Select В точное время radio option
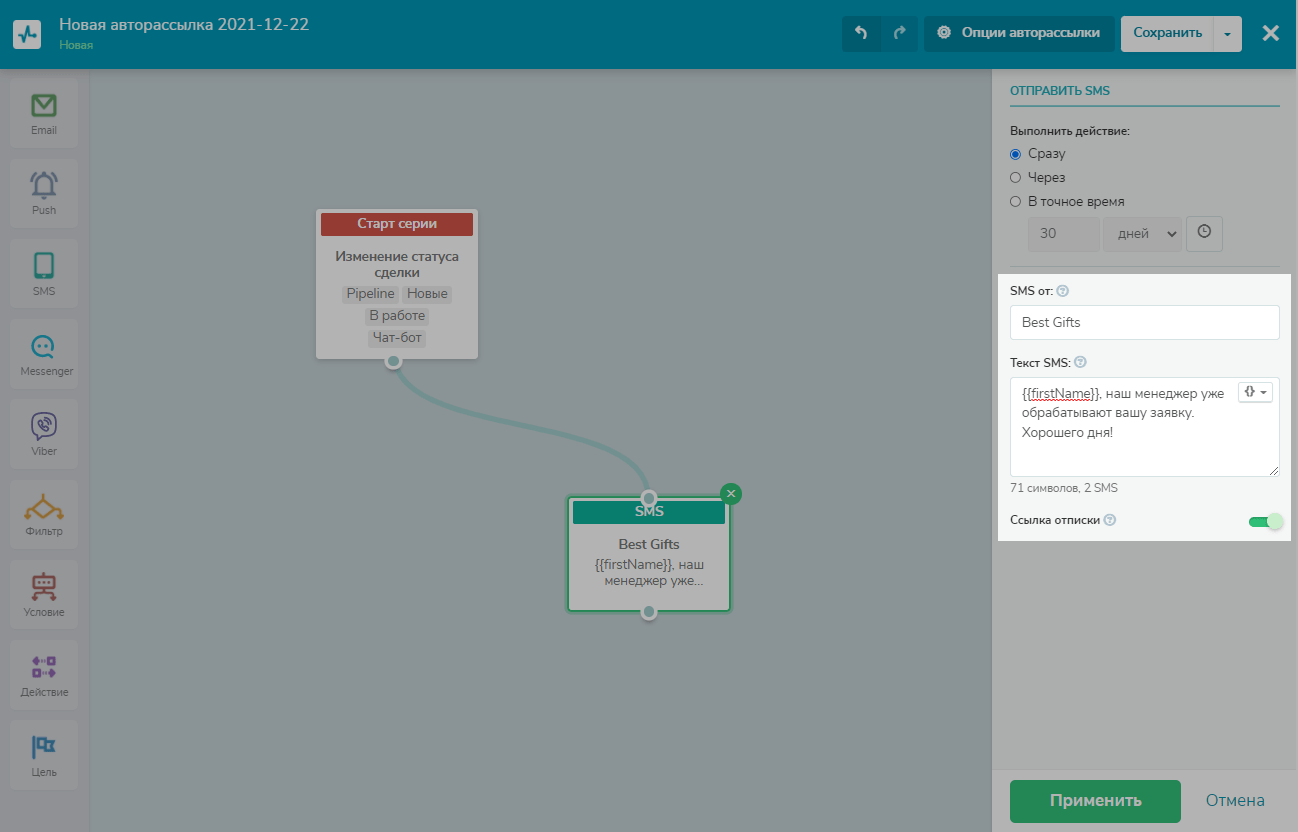Screen dimensions: 1298x832 (1016, 202)
